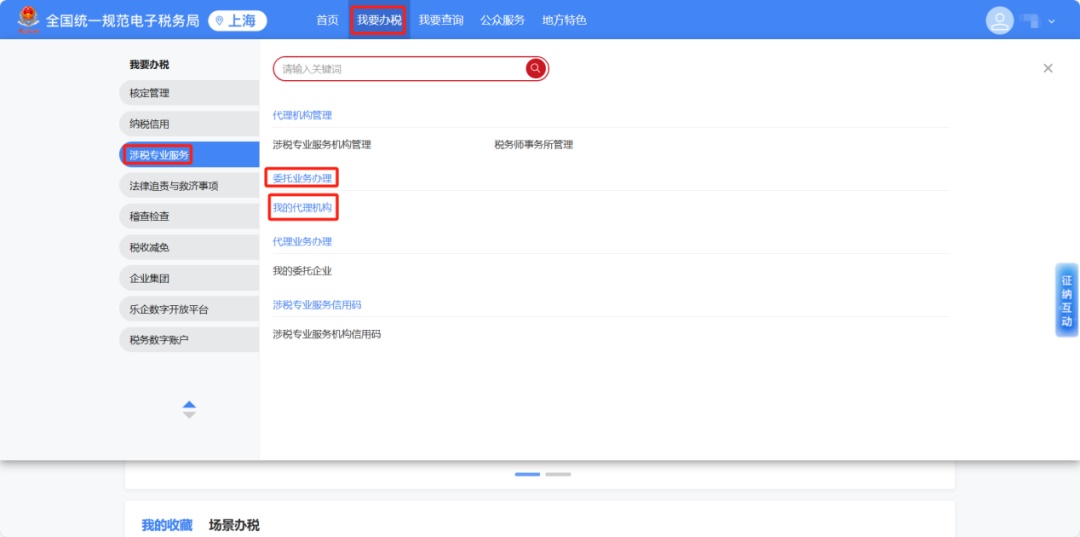This screenshot has width=1080, height=537.
Task: Select 我要查询 in top navigation
Action: point(441,20)
